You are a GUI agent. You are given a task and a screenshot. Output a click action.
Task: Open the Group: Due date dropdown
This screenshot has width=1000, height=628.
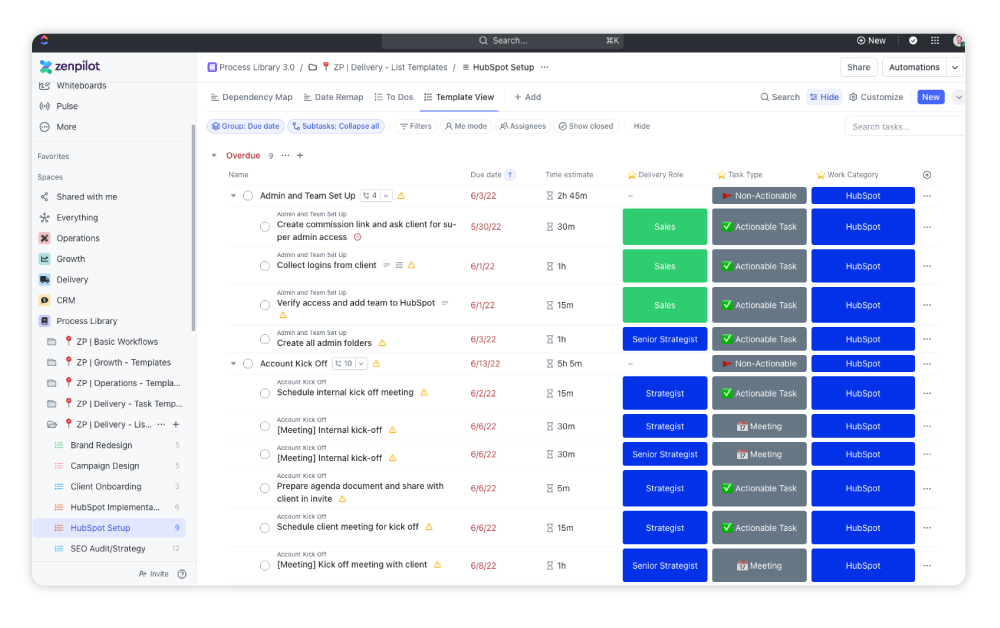(246, 126)
